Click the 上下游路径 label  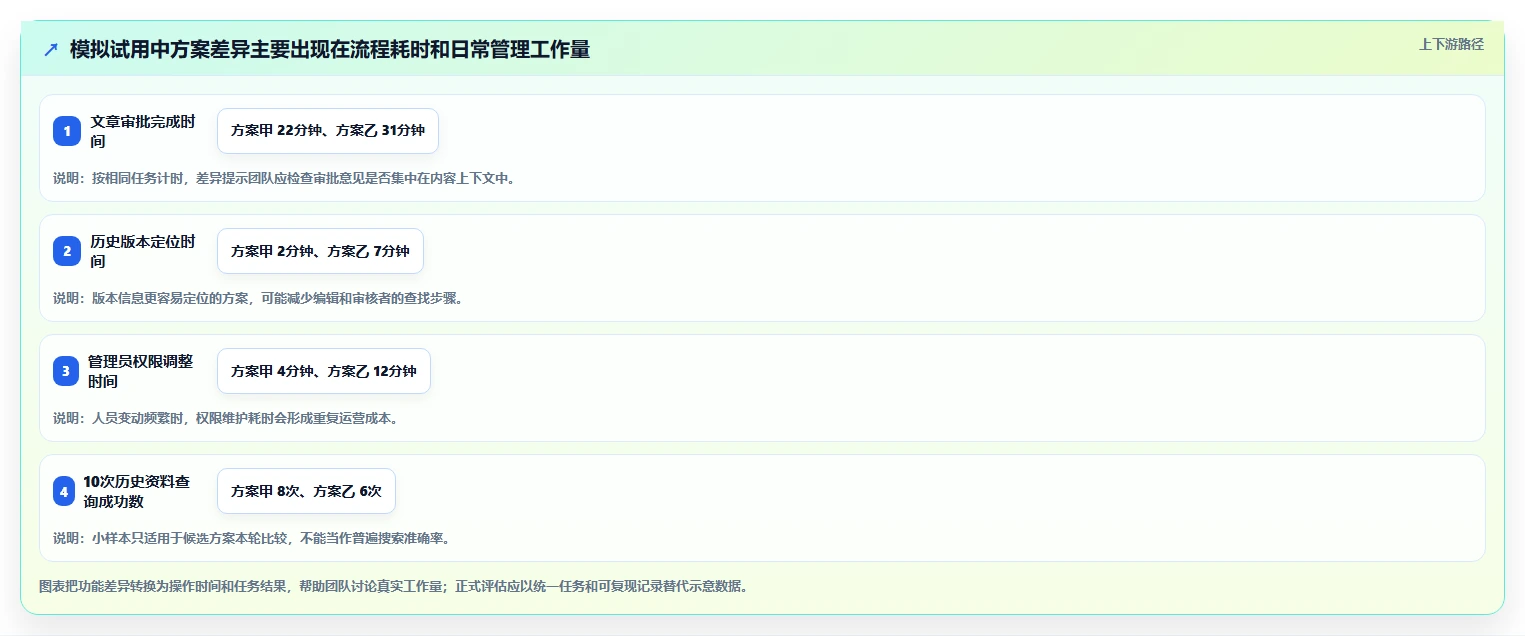click(x=1451, y=44)
